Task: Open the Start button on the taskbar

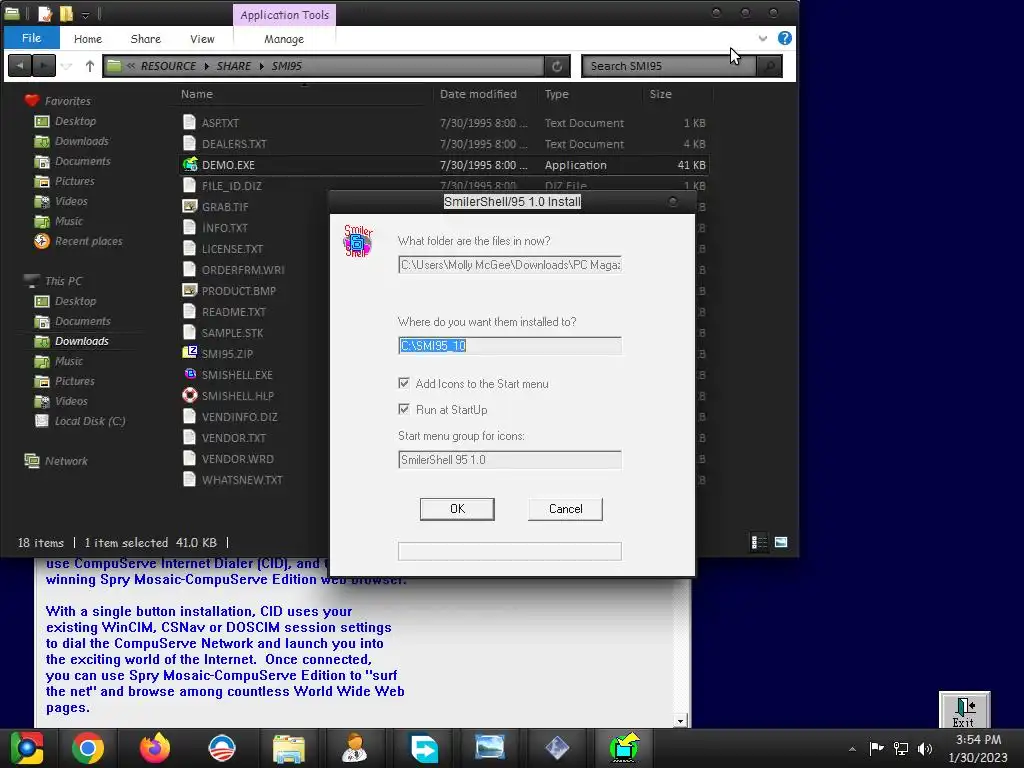Action: pos(27,748)
